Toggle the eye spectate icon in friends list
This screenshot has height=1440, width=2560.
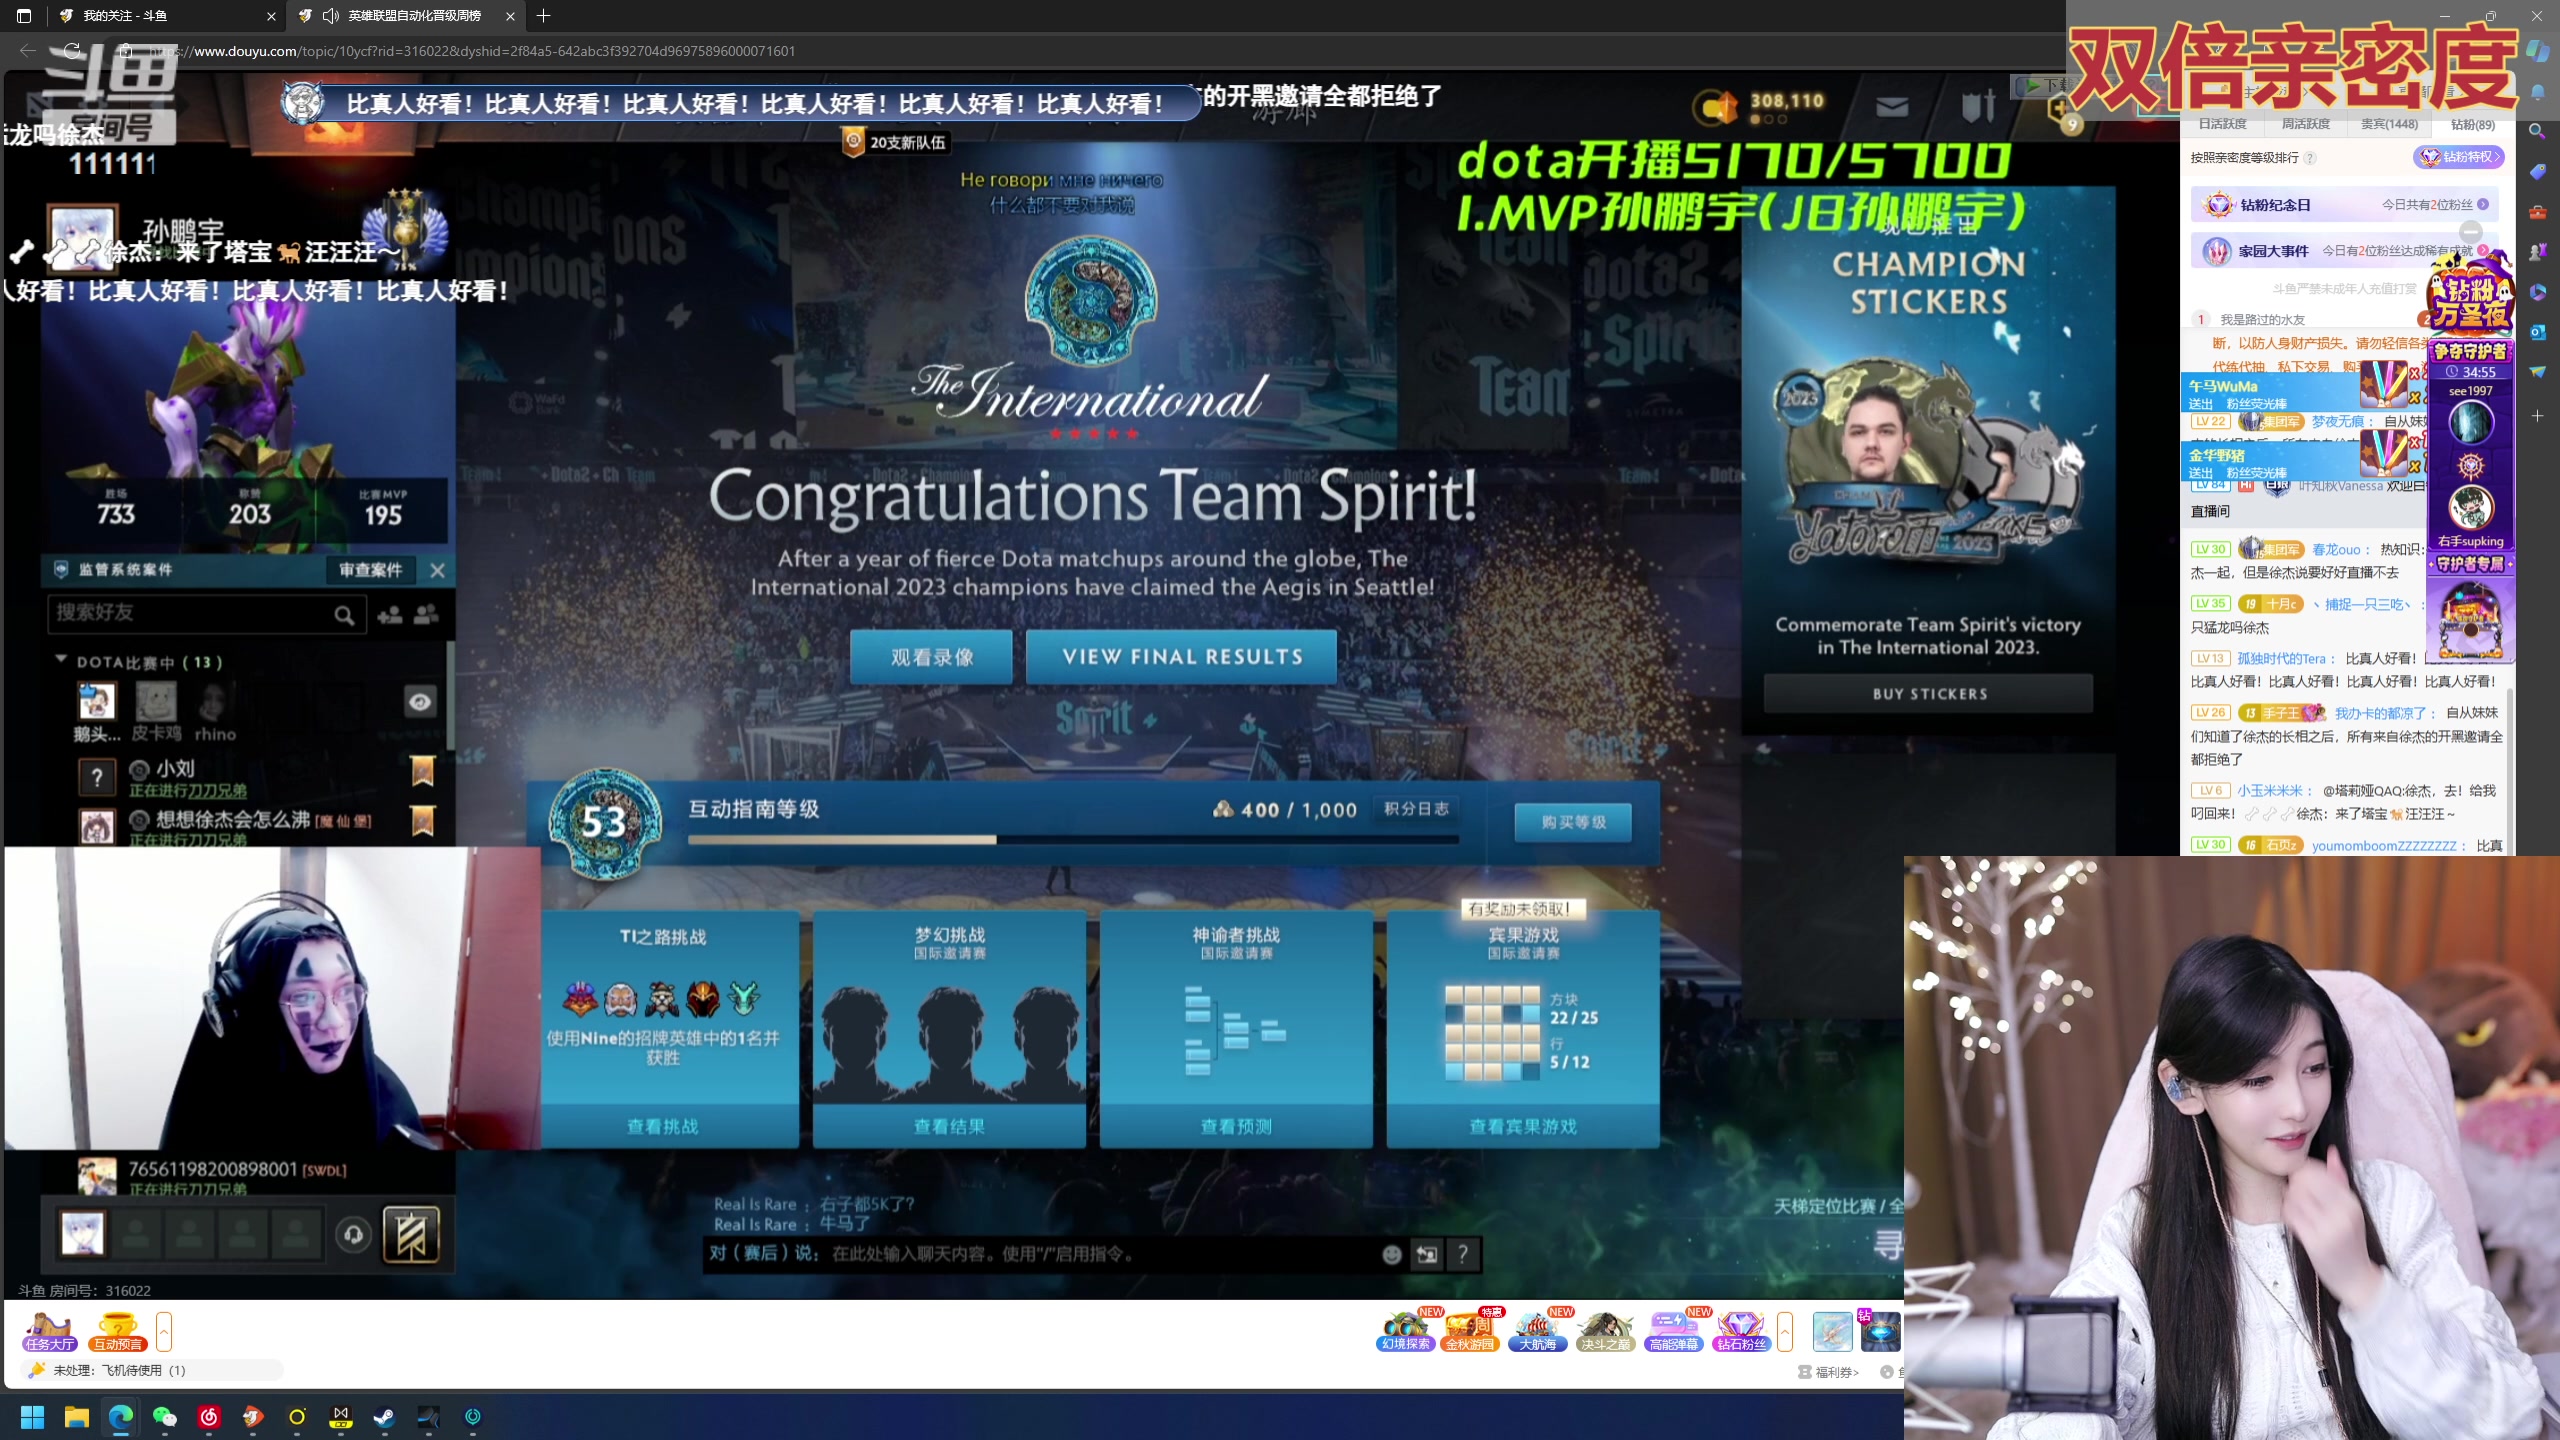[420, 701]
